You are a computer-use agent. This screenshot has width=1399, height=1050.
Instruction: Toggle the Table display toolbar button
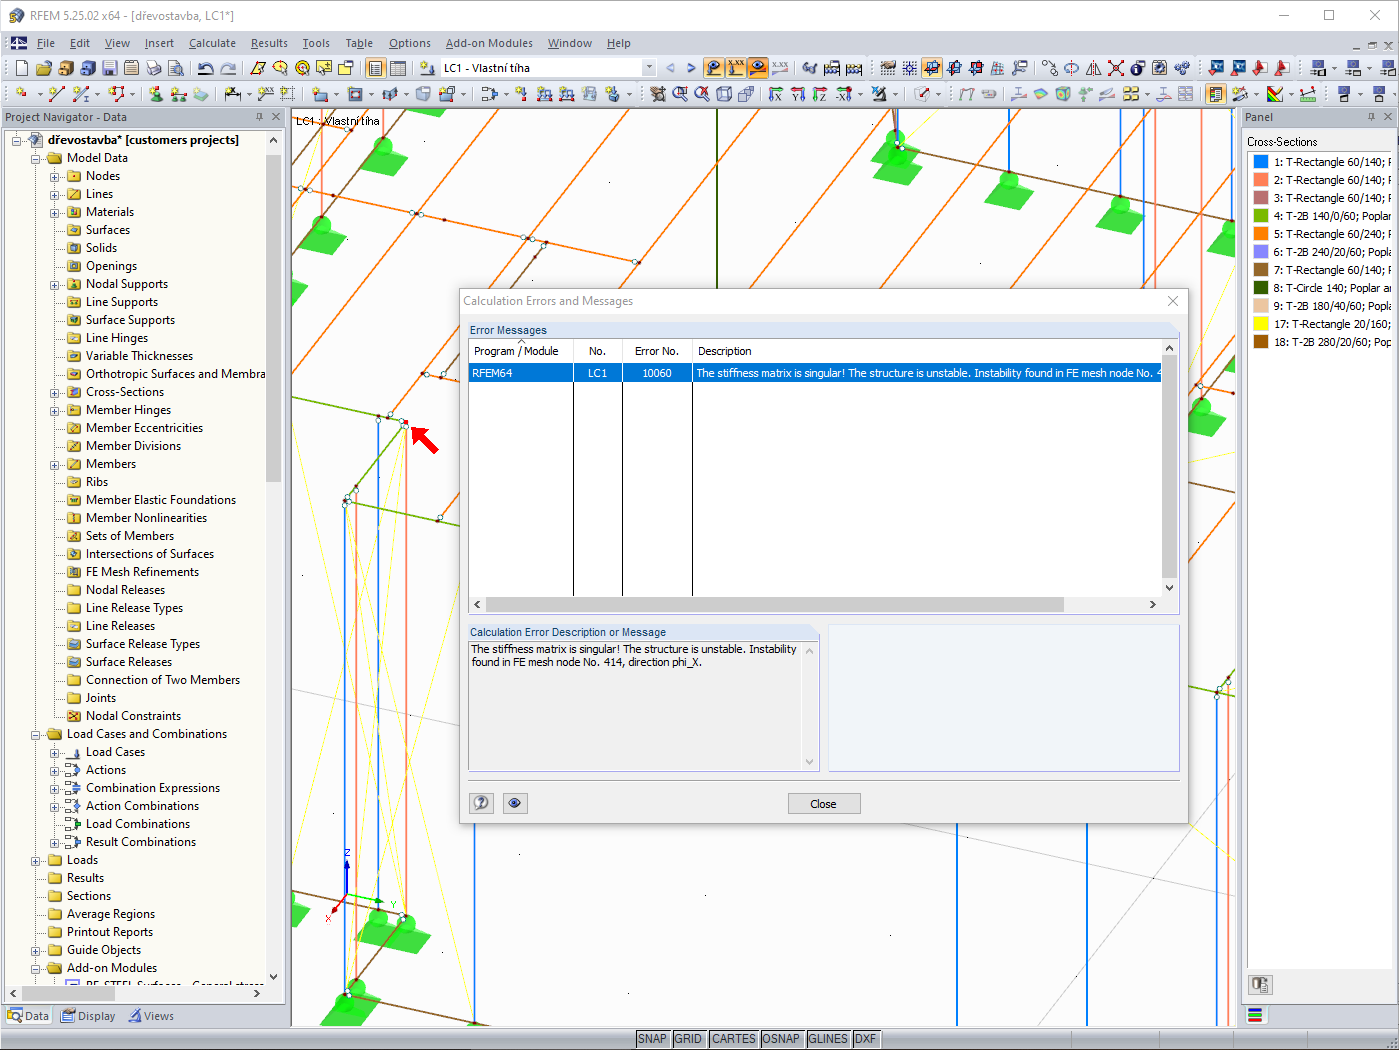click(x=398, y=68)
